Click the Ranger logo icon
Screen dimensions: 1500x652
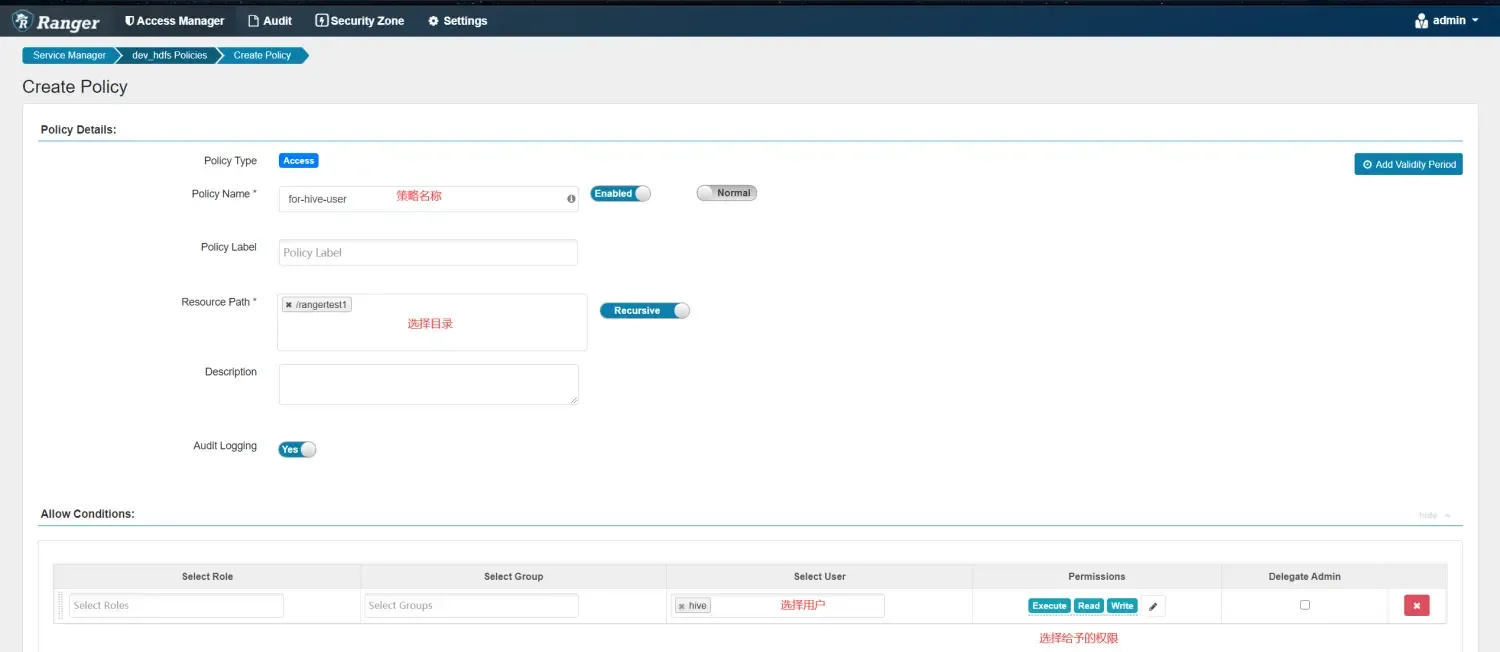pos(23,21)
